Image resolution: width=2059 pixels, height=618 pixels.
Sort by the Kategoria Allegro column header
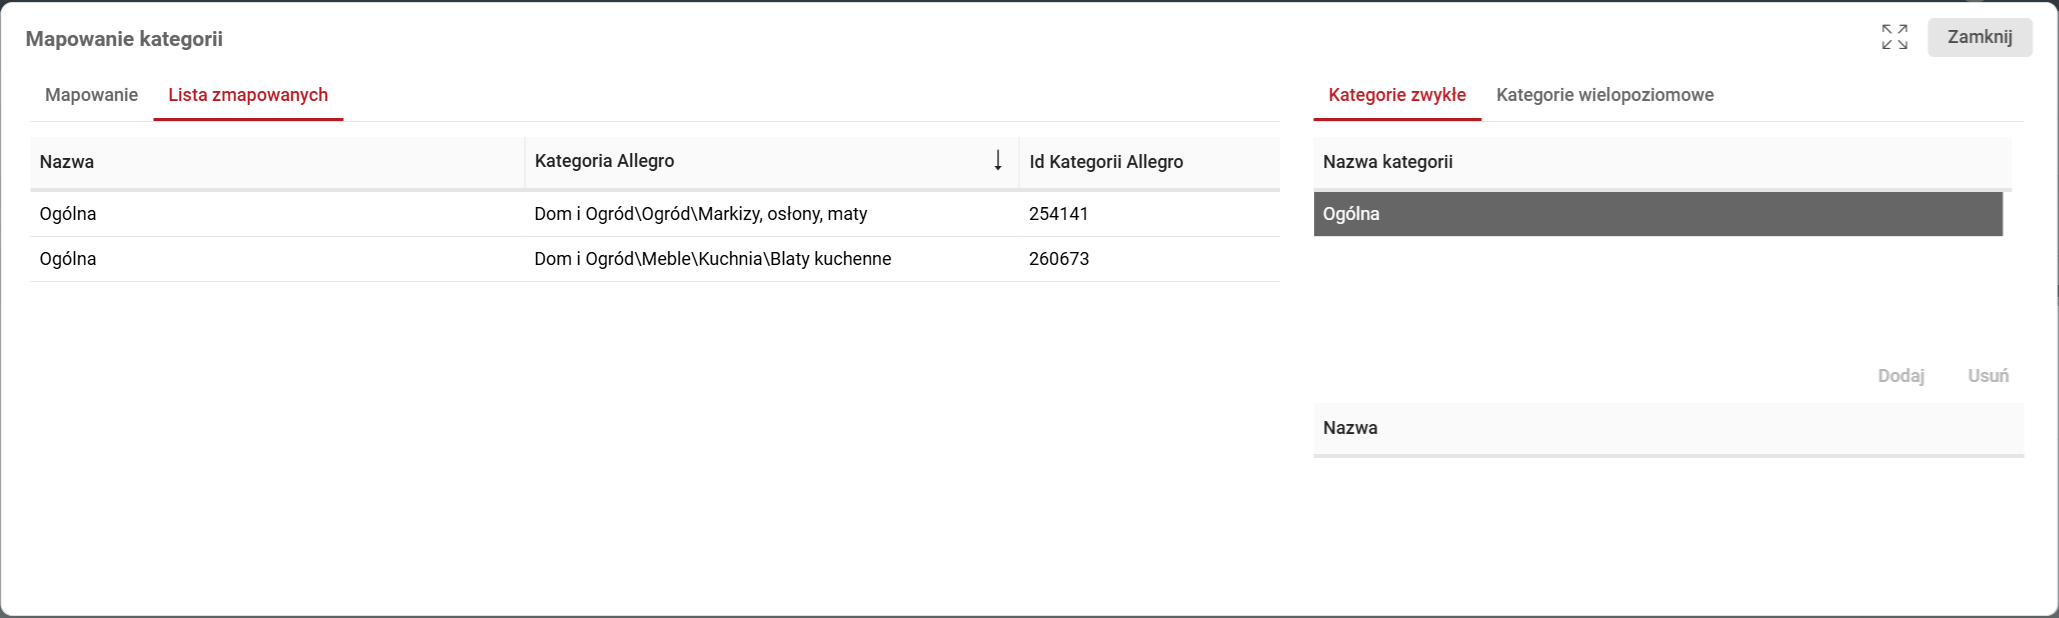604,161
